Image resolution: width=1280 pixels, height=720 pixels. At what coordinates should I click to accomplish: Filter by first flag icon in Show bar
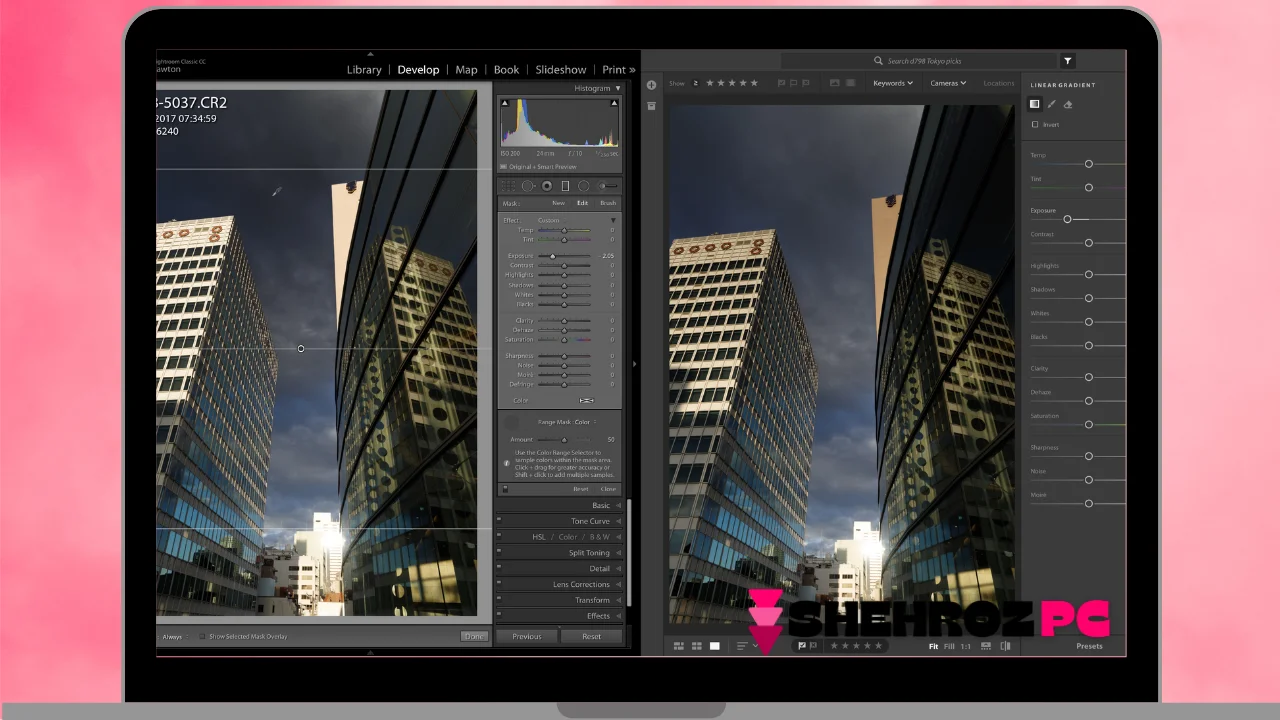[x=782, y=83]
